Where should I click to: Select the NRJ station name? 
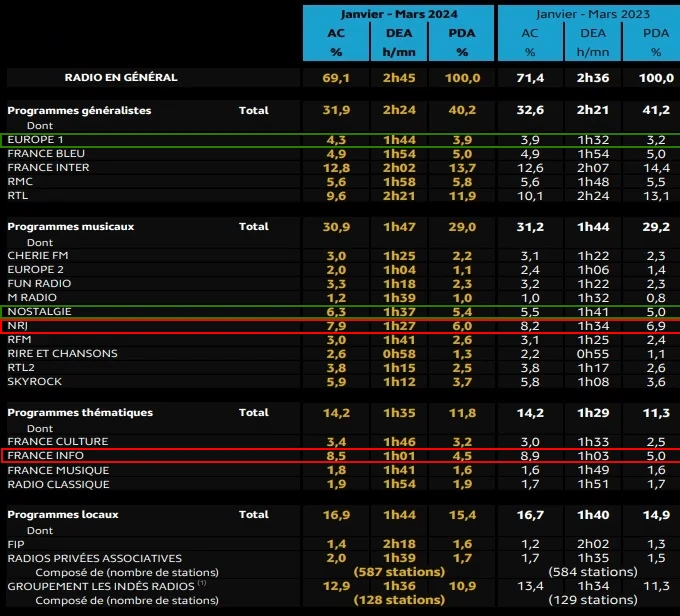point(19,326)
